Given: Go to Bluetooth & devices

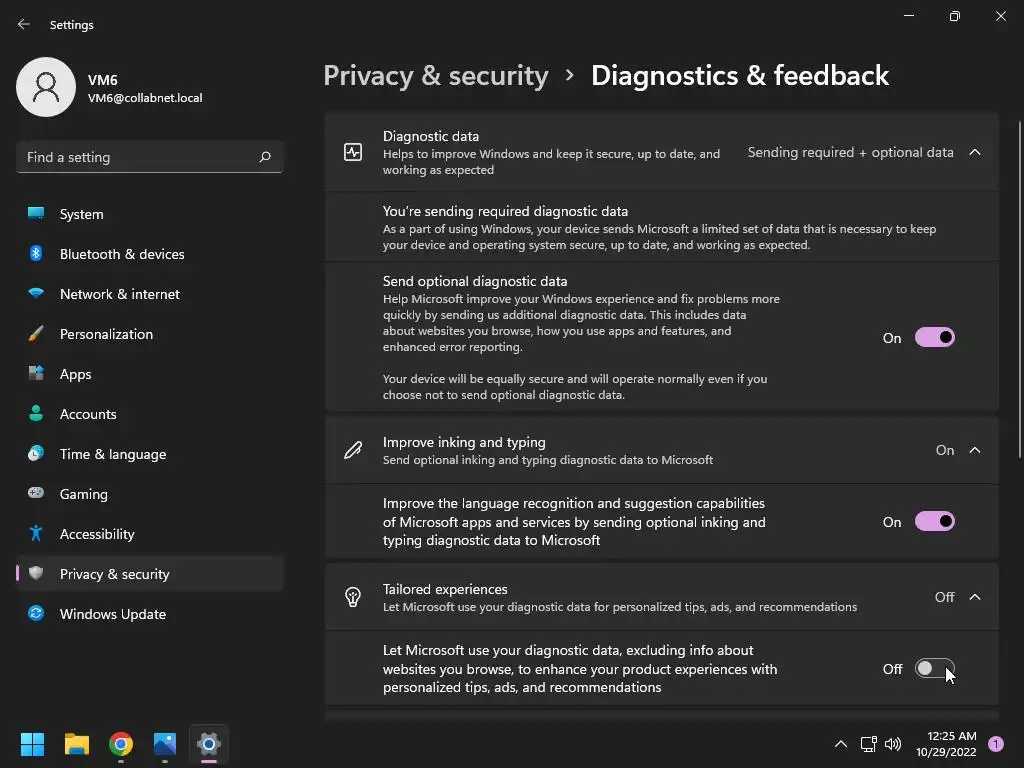Looking at the screenshot, I should point(150,254).
